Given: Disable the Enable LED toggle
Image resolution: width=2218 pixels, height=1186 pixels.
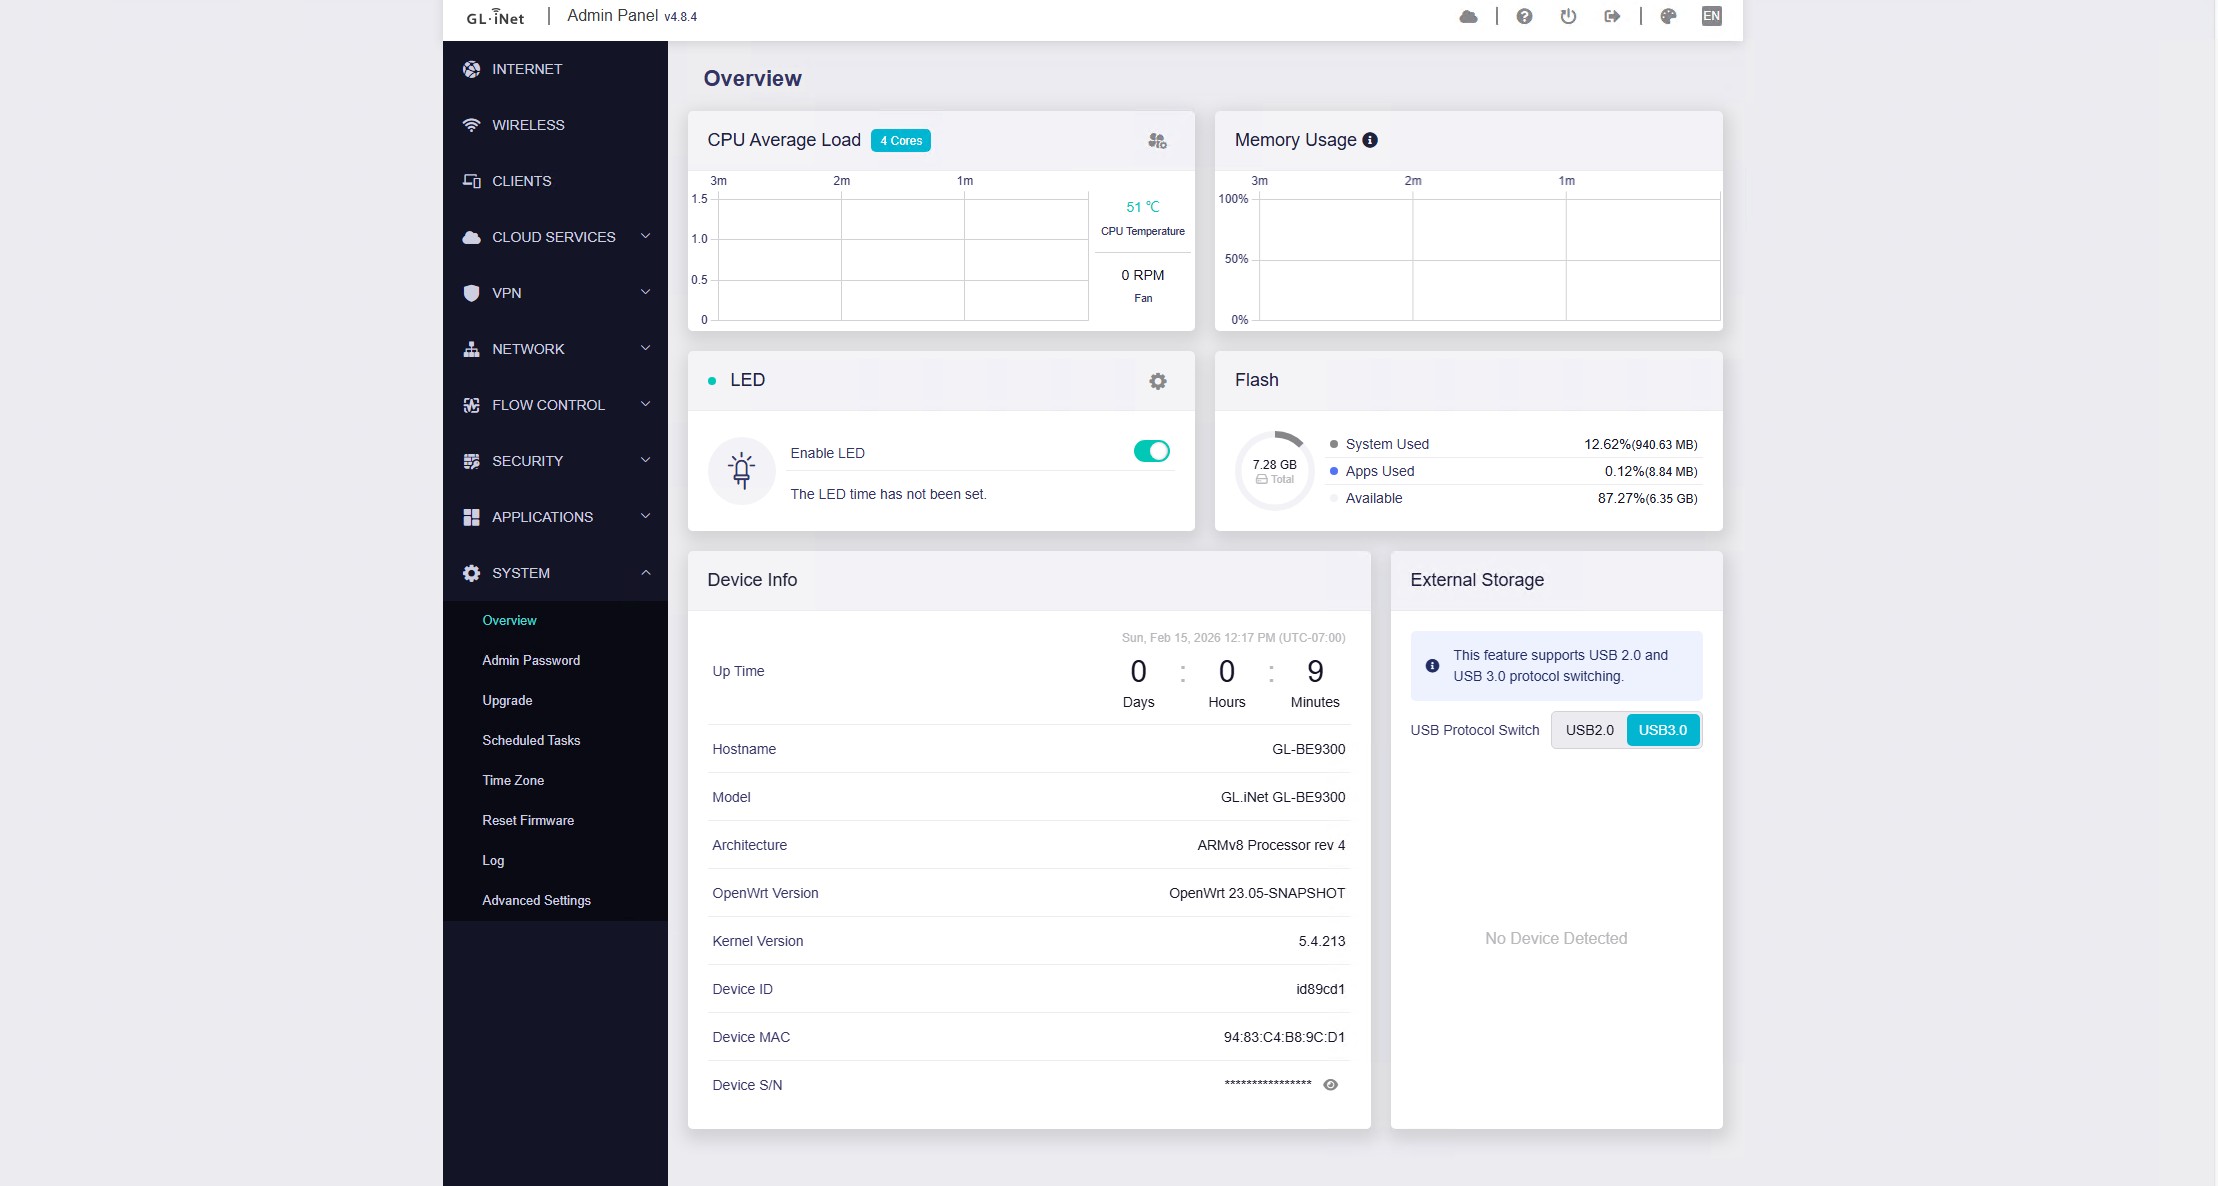Looking at the screenshot, I should pyautogui.click(x=1151, y=451).
